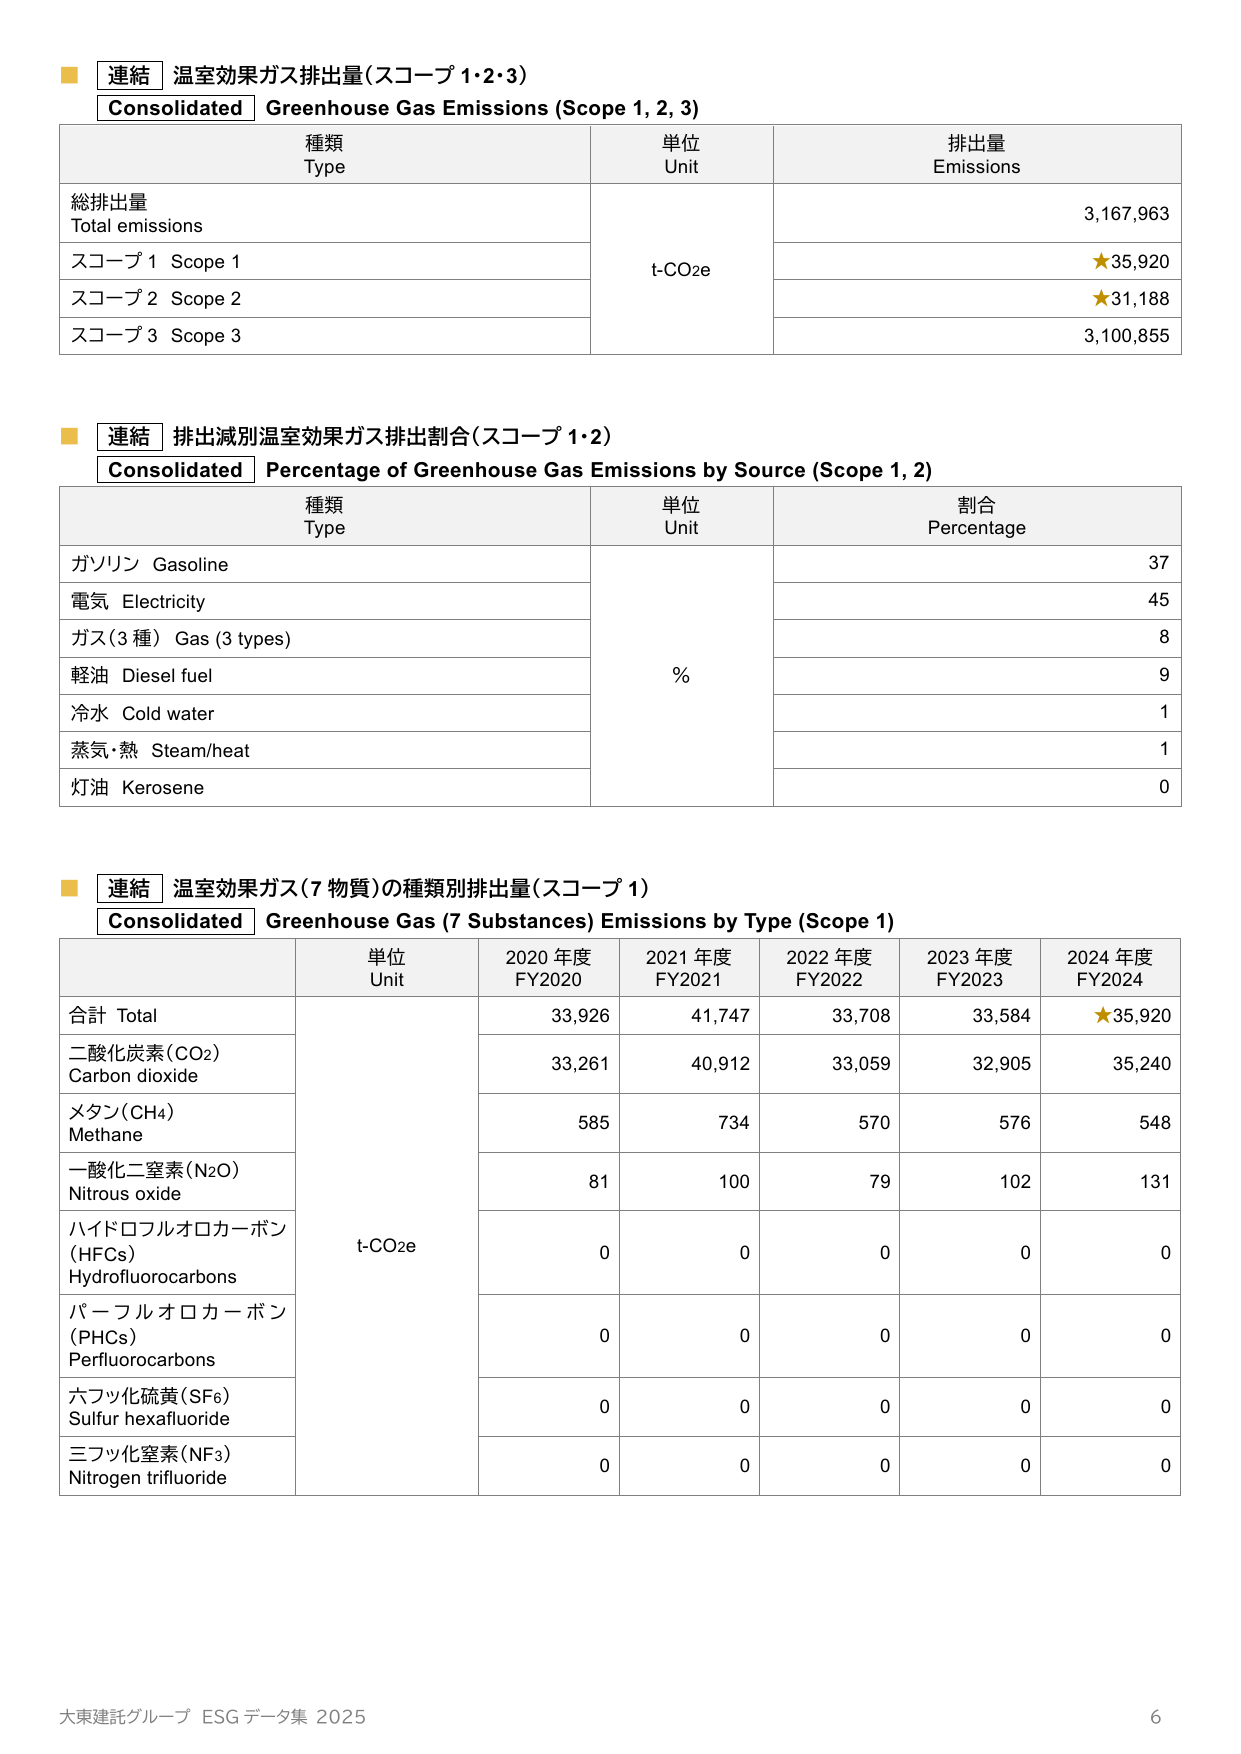Click the FY2021 carbon dioxide value 40,912
1241x1754 pixels.
[720, 1064]
